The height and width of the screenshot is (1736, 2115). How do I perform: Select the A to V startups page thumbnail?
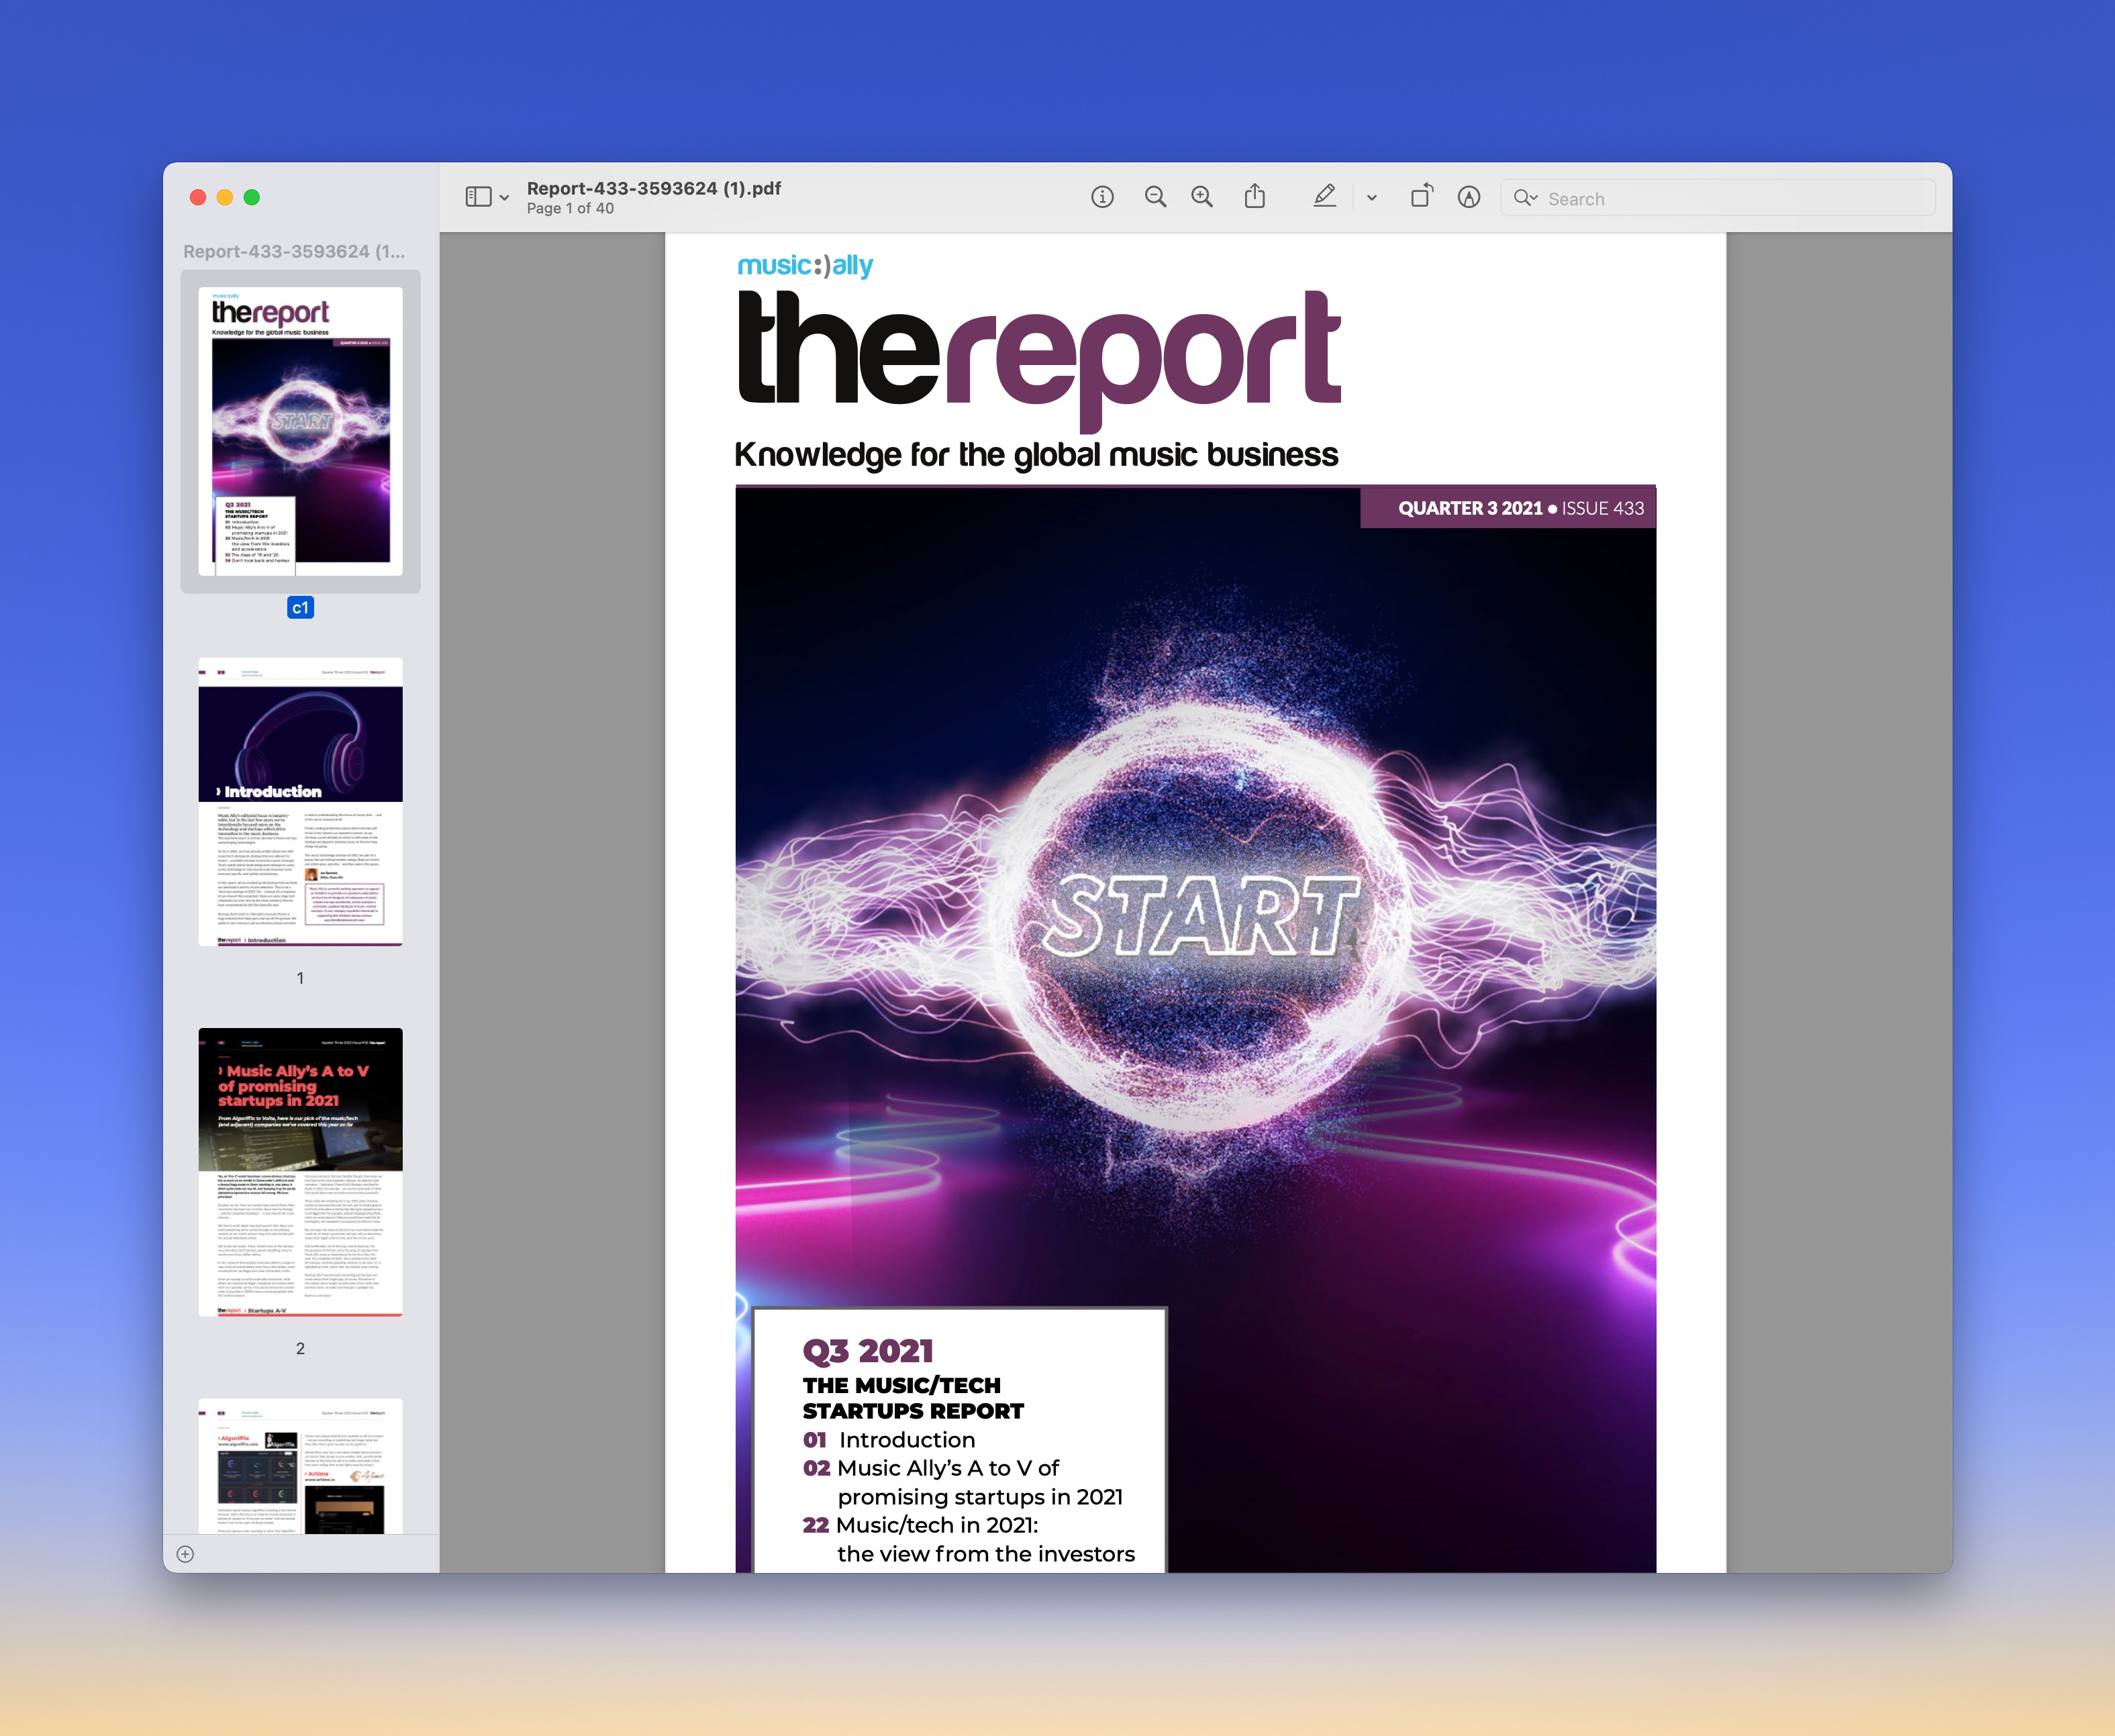300,1171
